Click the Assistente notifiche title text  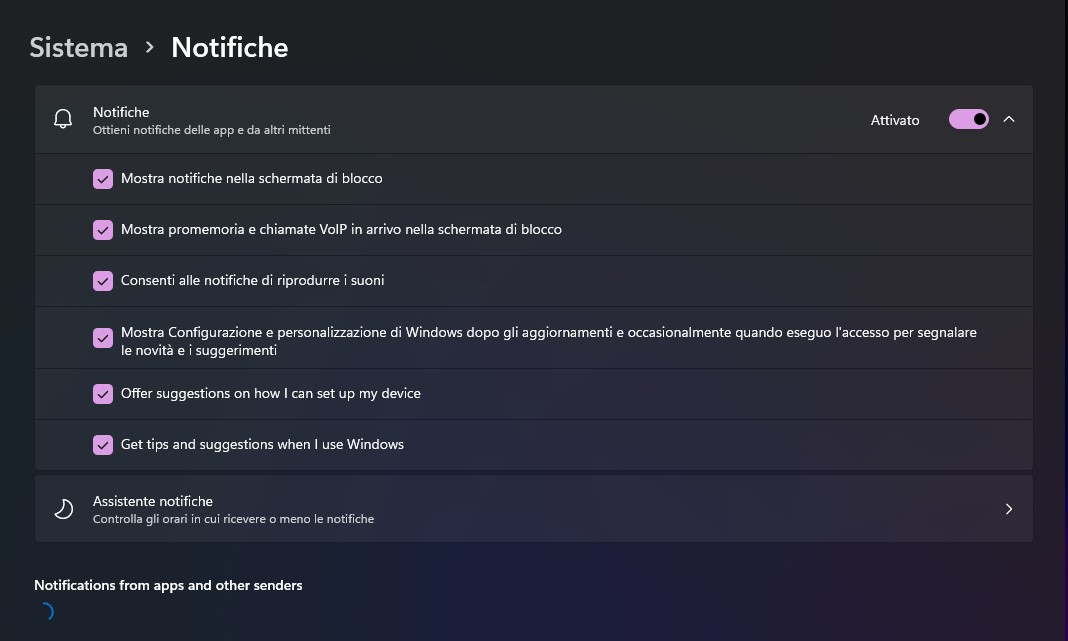(x=153, y=501)
